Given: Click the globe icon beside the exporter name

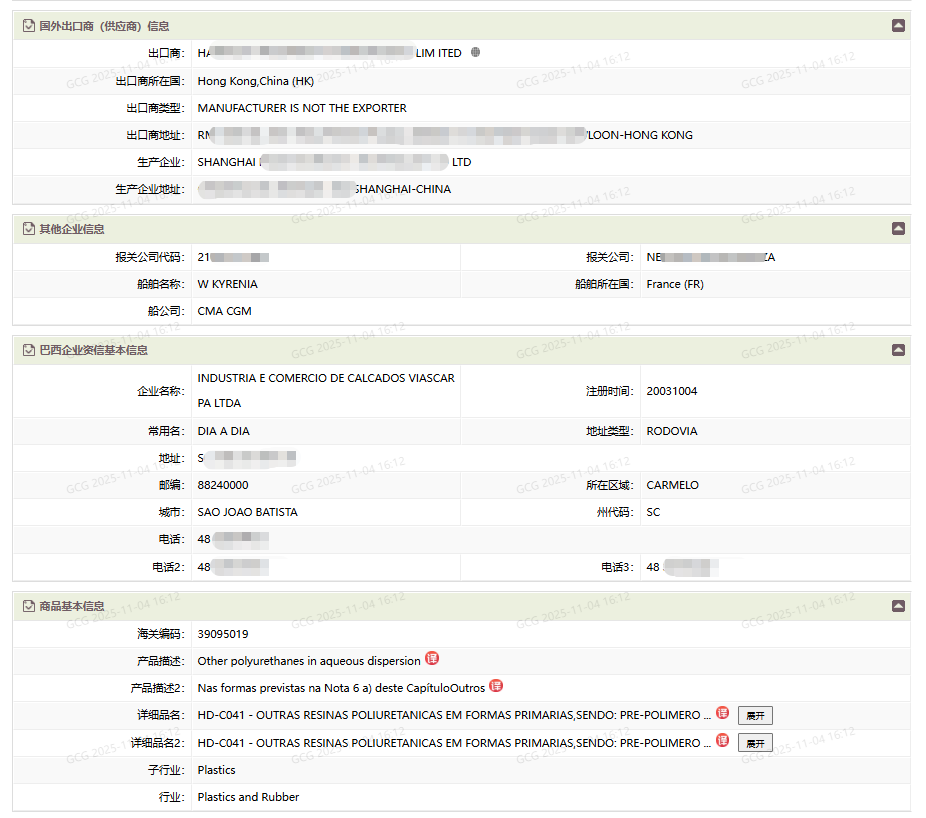Looking at the screenshot, I should [x=475, y=53].
